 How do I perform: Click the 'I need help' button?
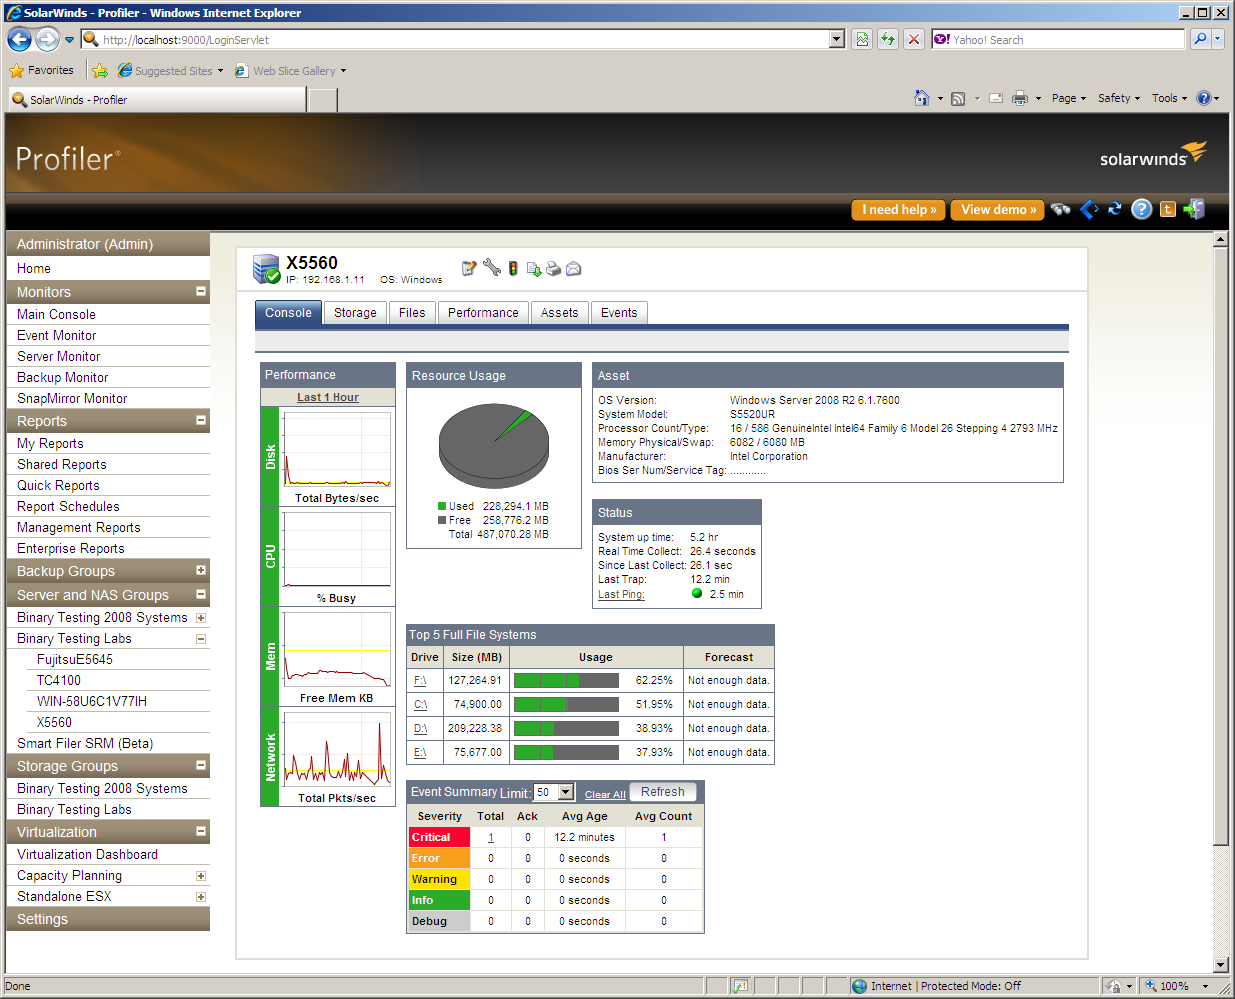[x=898, y=210]
